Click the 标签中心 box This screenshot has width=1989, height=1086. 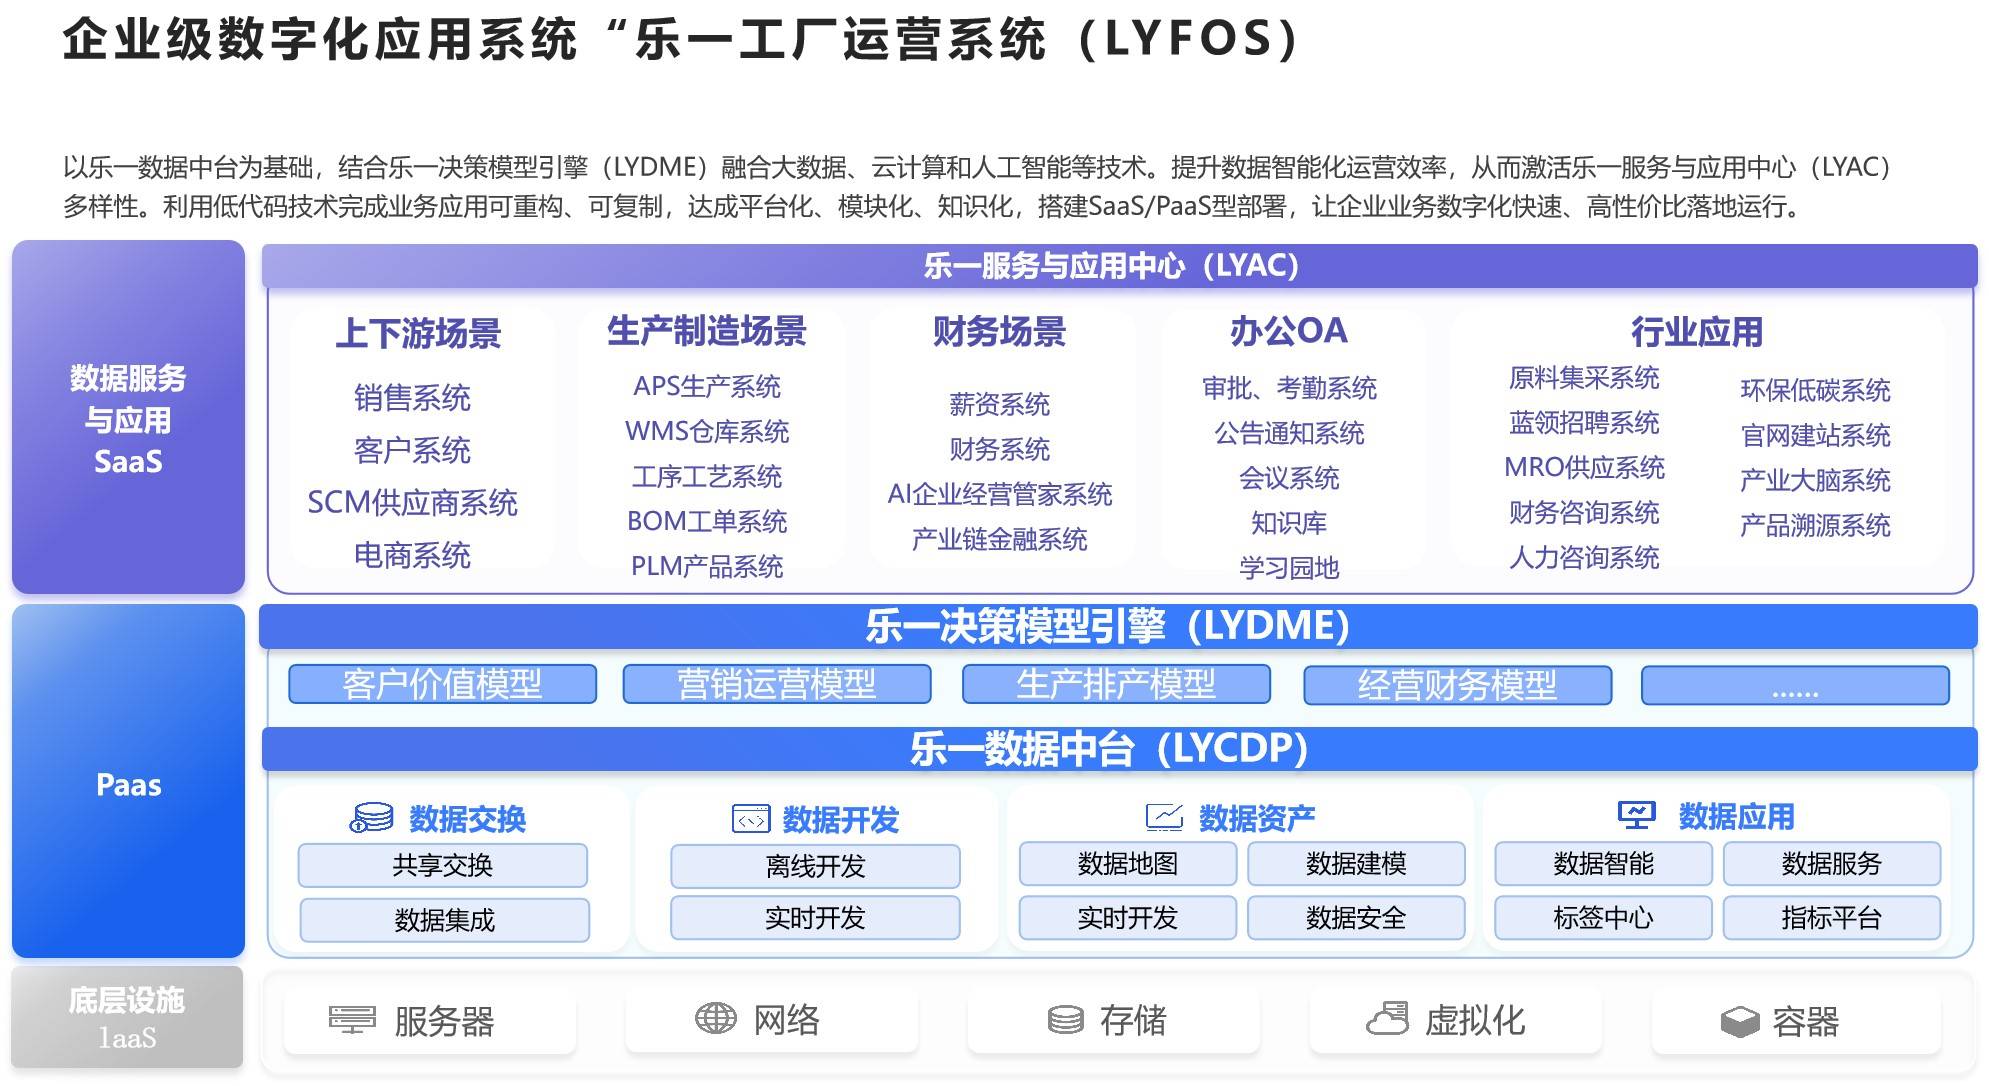[x=1603, y=918]
